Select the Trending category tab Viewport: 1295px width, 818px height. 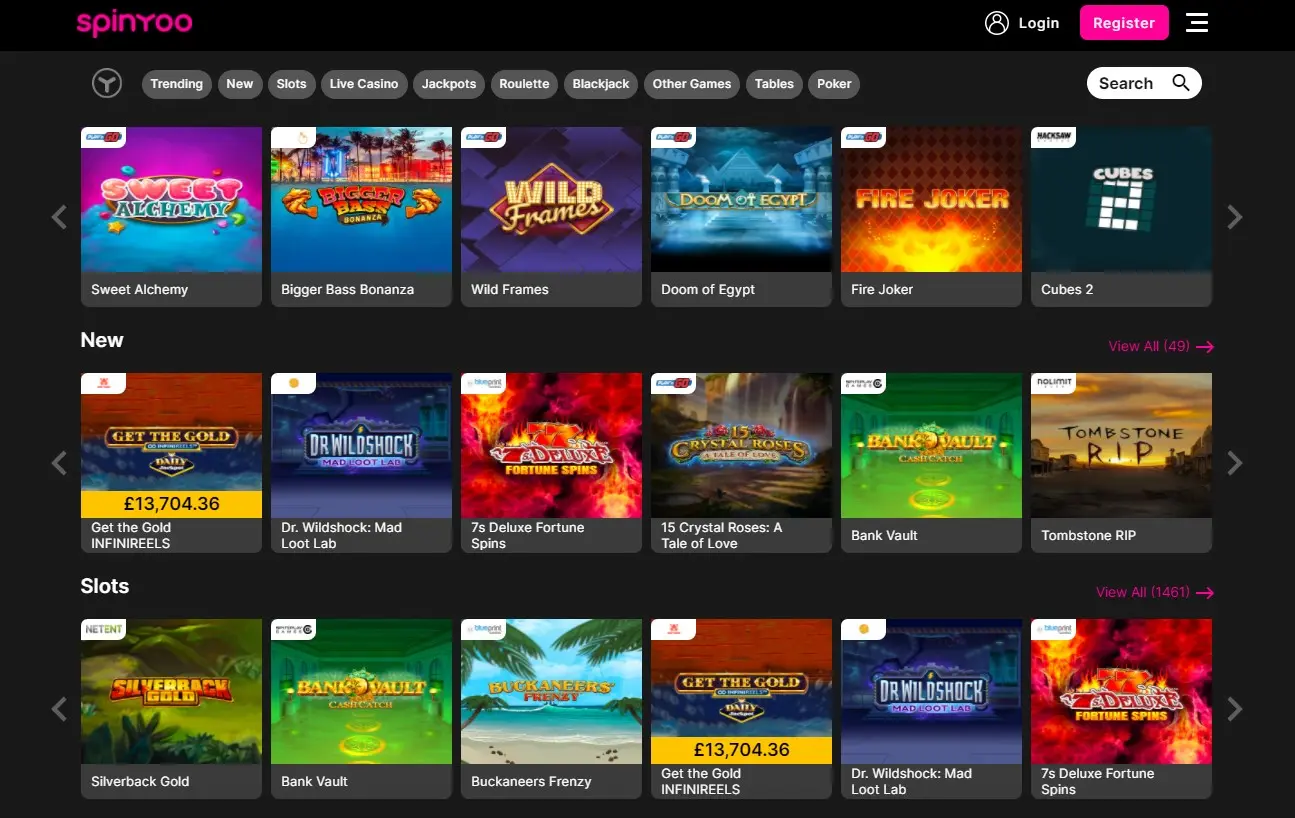[176, 84]
